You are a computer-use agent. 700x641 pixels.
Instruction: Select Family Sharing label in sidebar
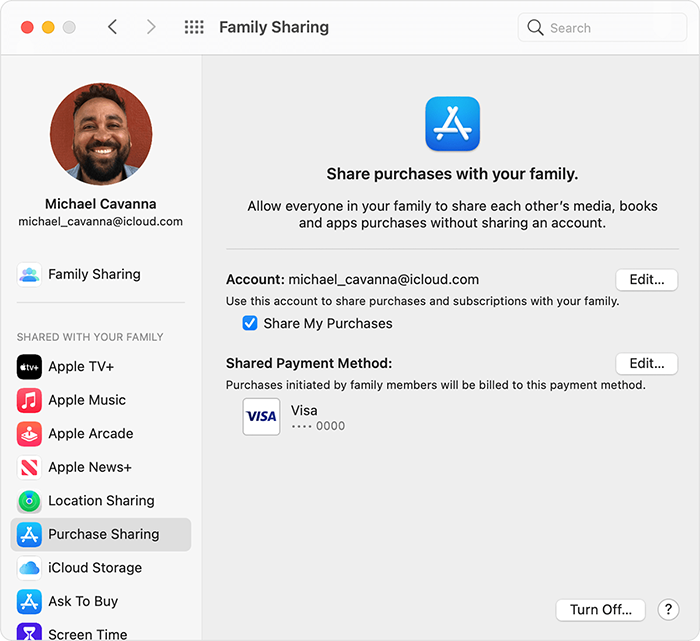(x=94, y=274)
